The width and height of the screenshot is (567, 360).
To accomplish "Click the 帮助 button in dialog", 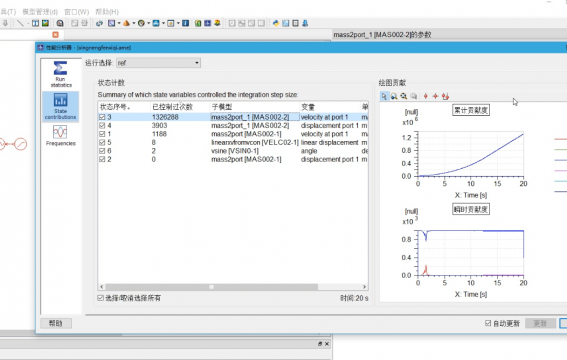I will 56,323.
